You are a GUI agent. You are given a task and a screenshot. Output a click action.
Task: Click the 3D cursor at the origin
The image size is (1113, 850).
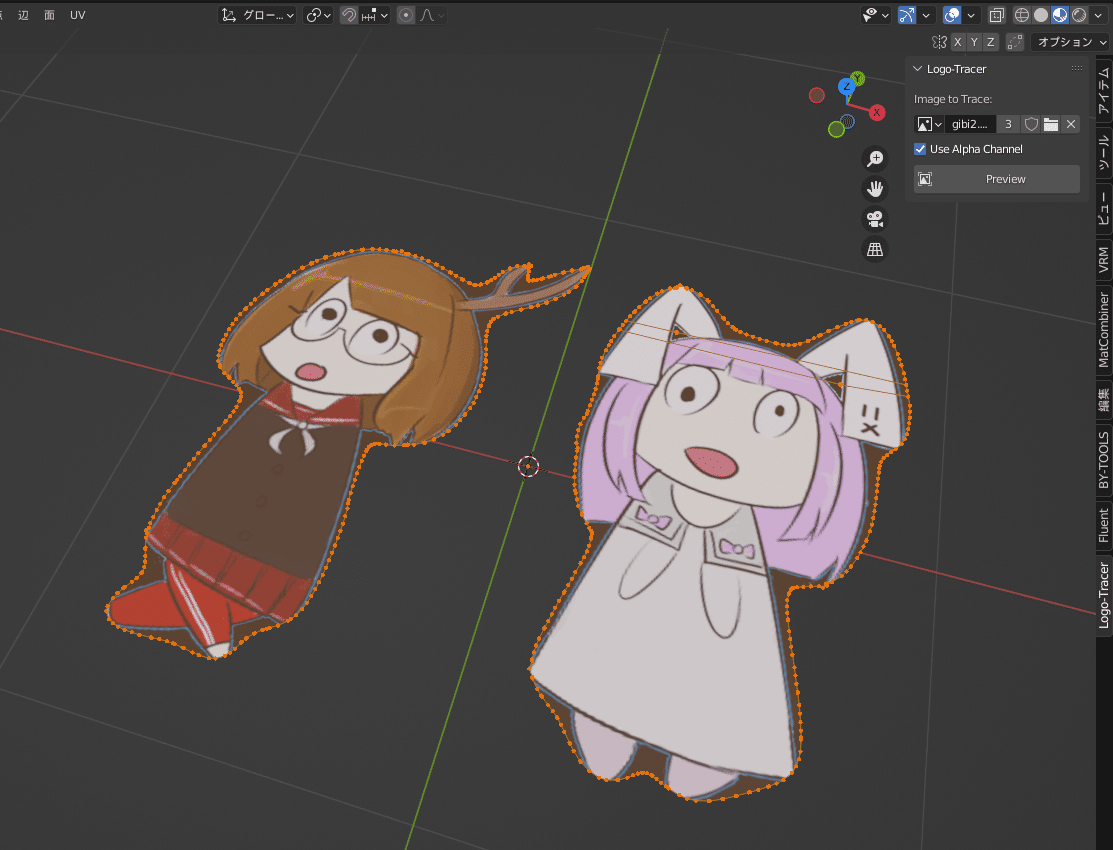click(x=528, y=466)
